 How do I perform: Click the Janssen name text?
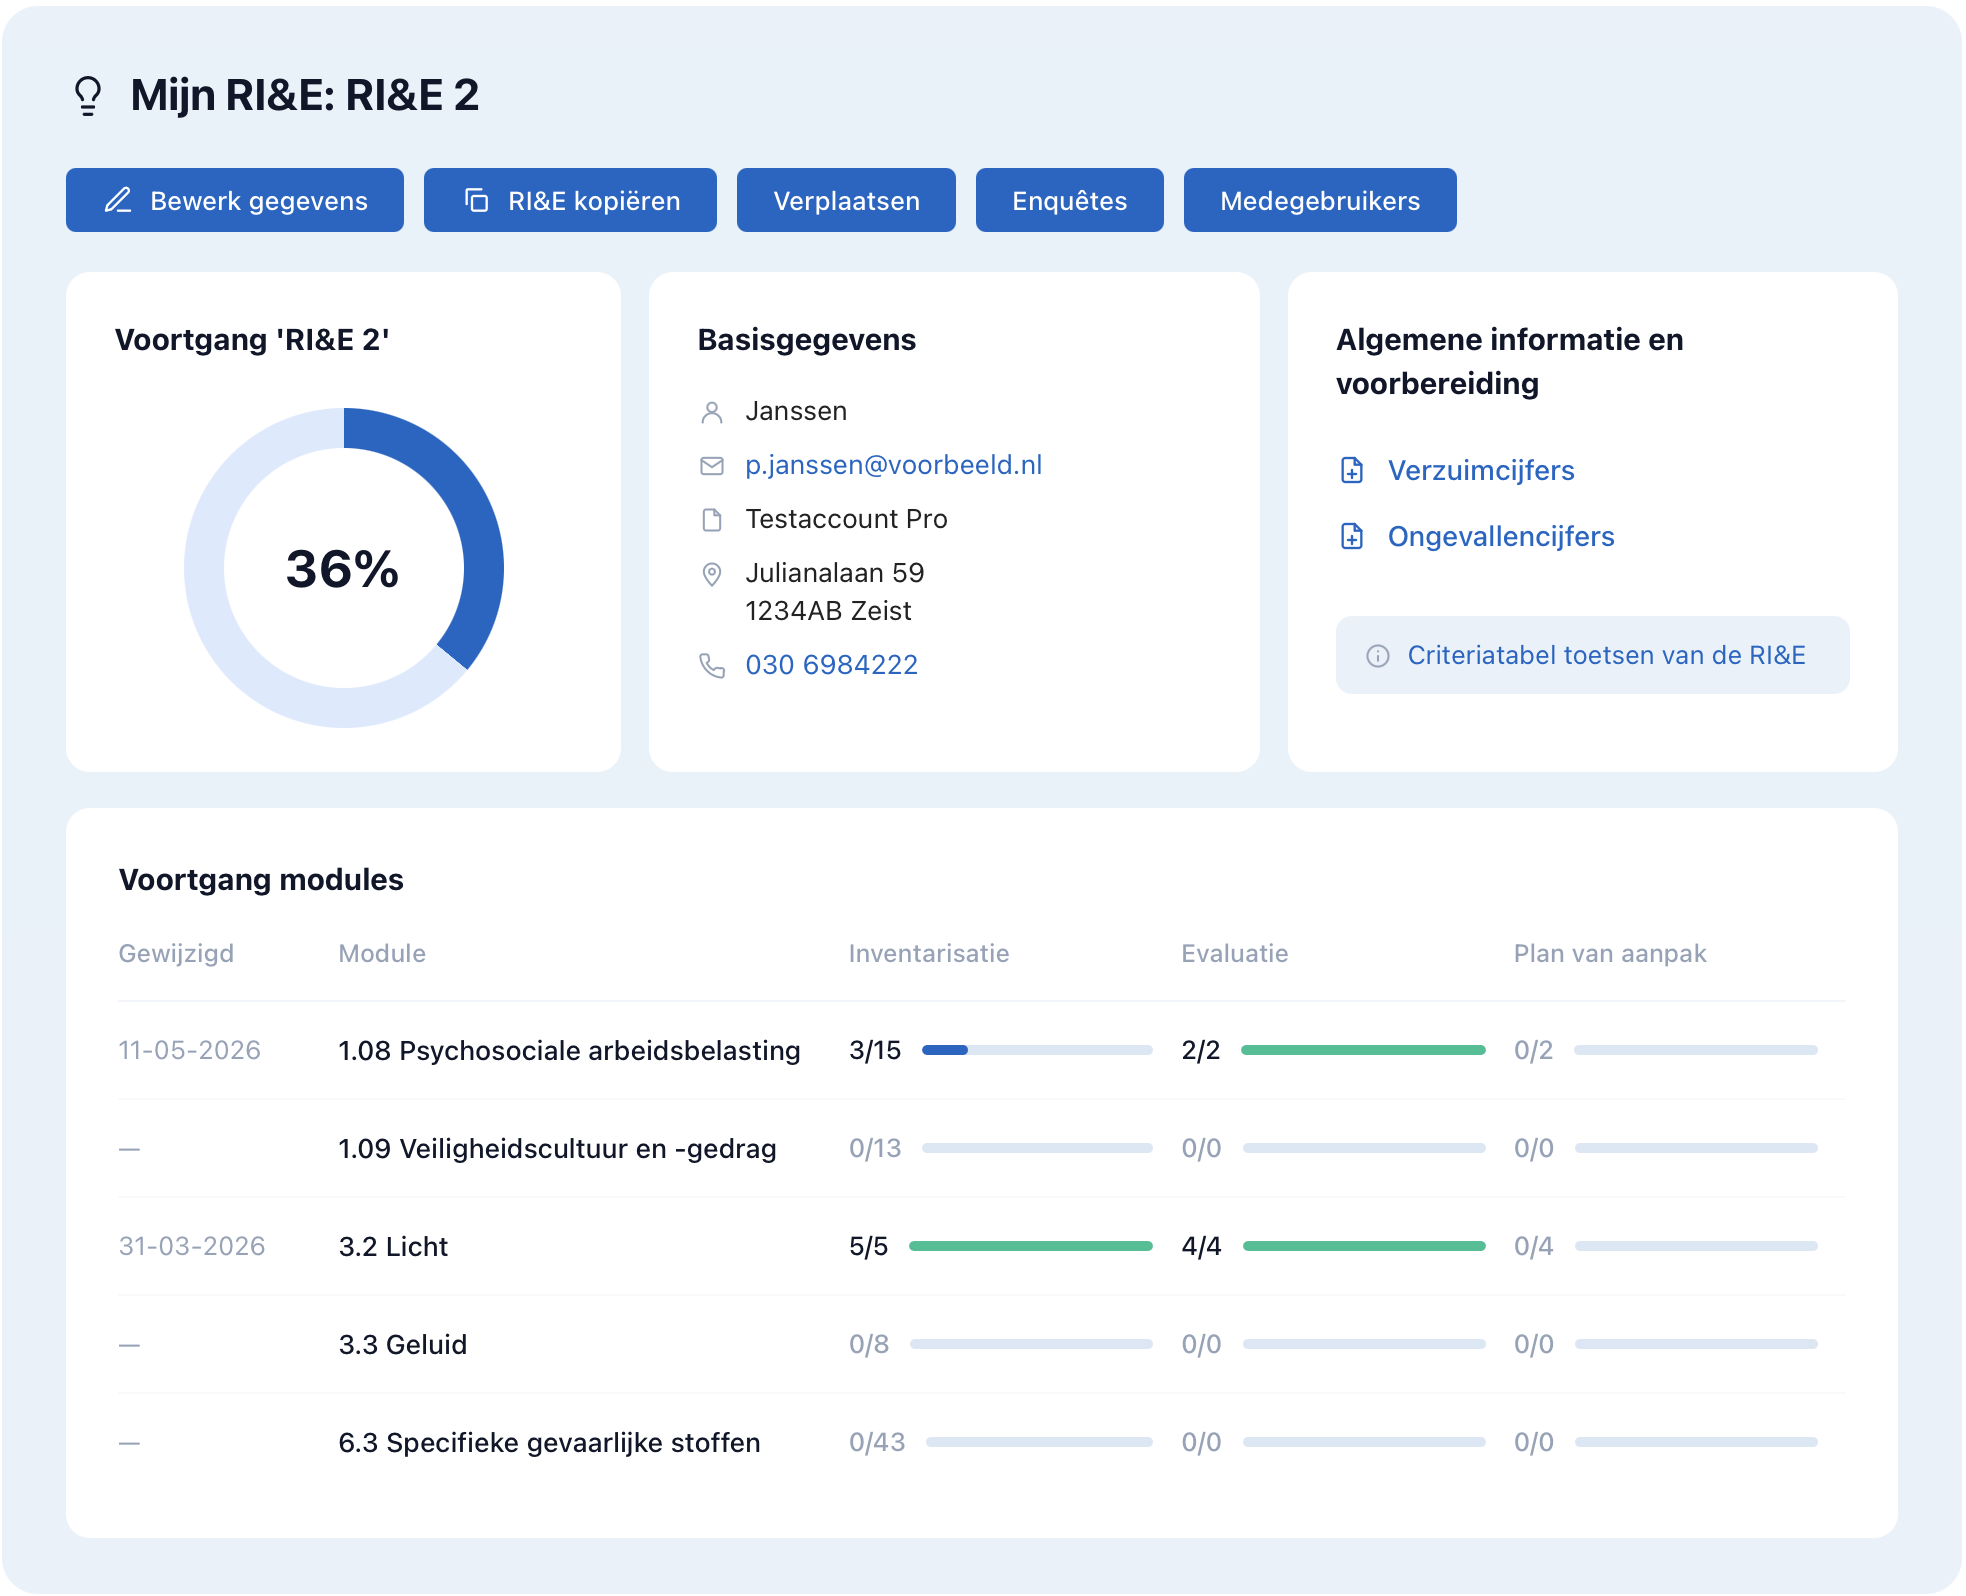[x=796, y=411]
